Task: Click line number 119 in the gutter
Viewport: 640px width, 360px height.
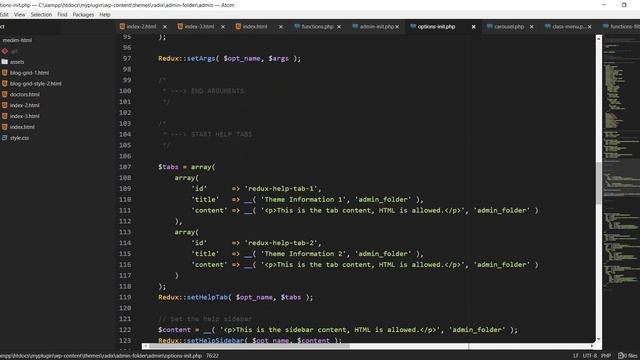Action: (125, 297)
